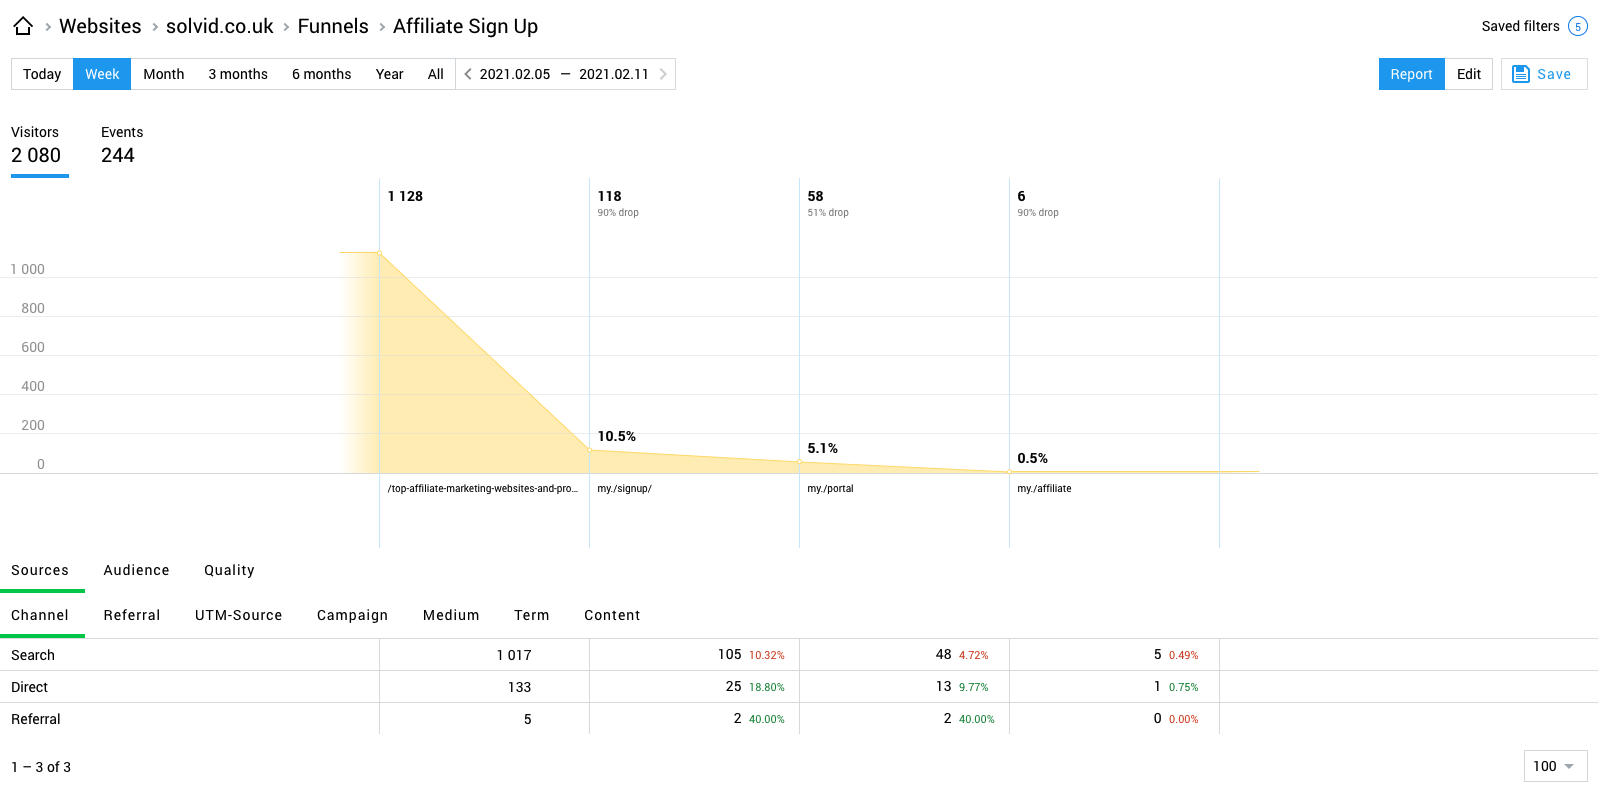Click the 0.5% conversion label
Image resolution: width=1598 pixels, height=794 pixels.
[1033, 458]
